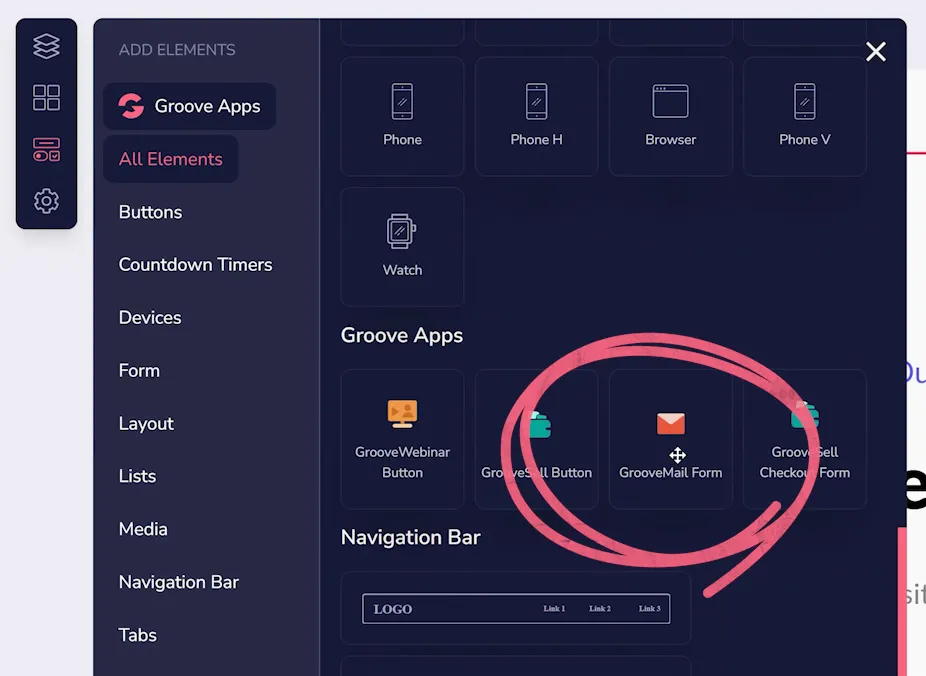The width and height of the screenshot is (926, 676).
Task: Open the Navigation Bar category
Action: [x=178, y=582]
